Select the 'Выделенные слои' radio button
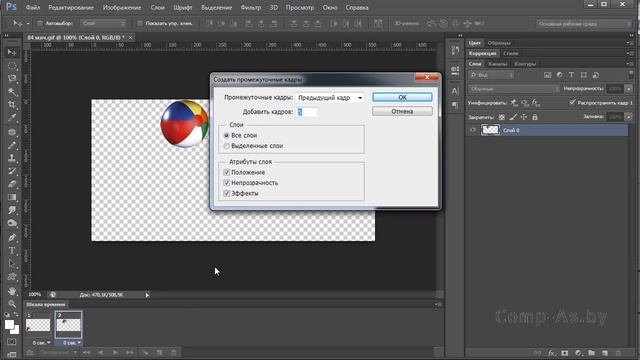 (227, 146)
